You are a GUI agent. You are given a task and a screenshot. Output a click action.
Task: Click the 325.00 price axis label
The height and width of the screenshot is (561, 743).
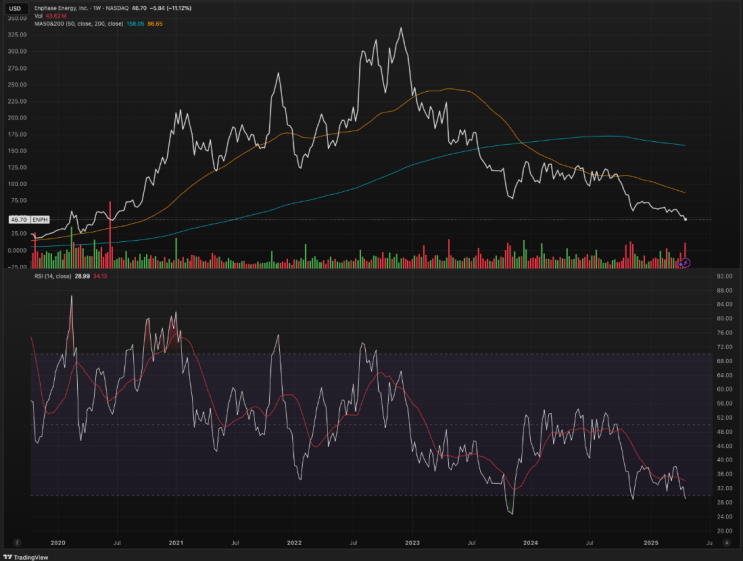click(x=18, y=35)
